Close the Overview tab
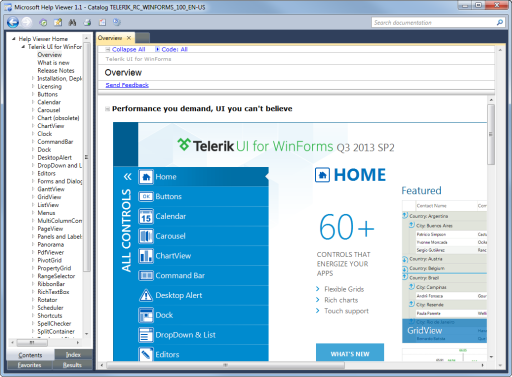Viewport: 512px width, 377px height. 129,38
